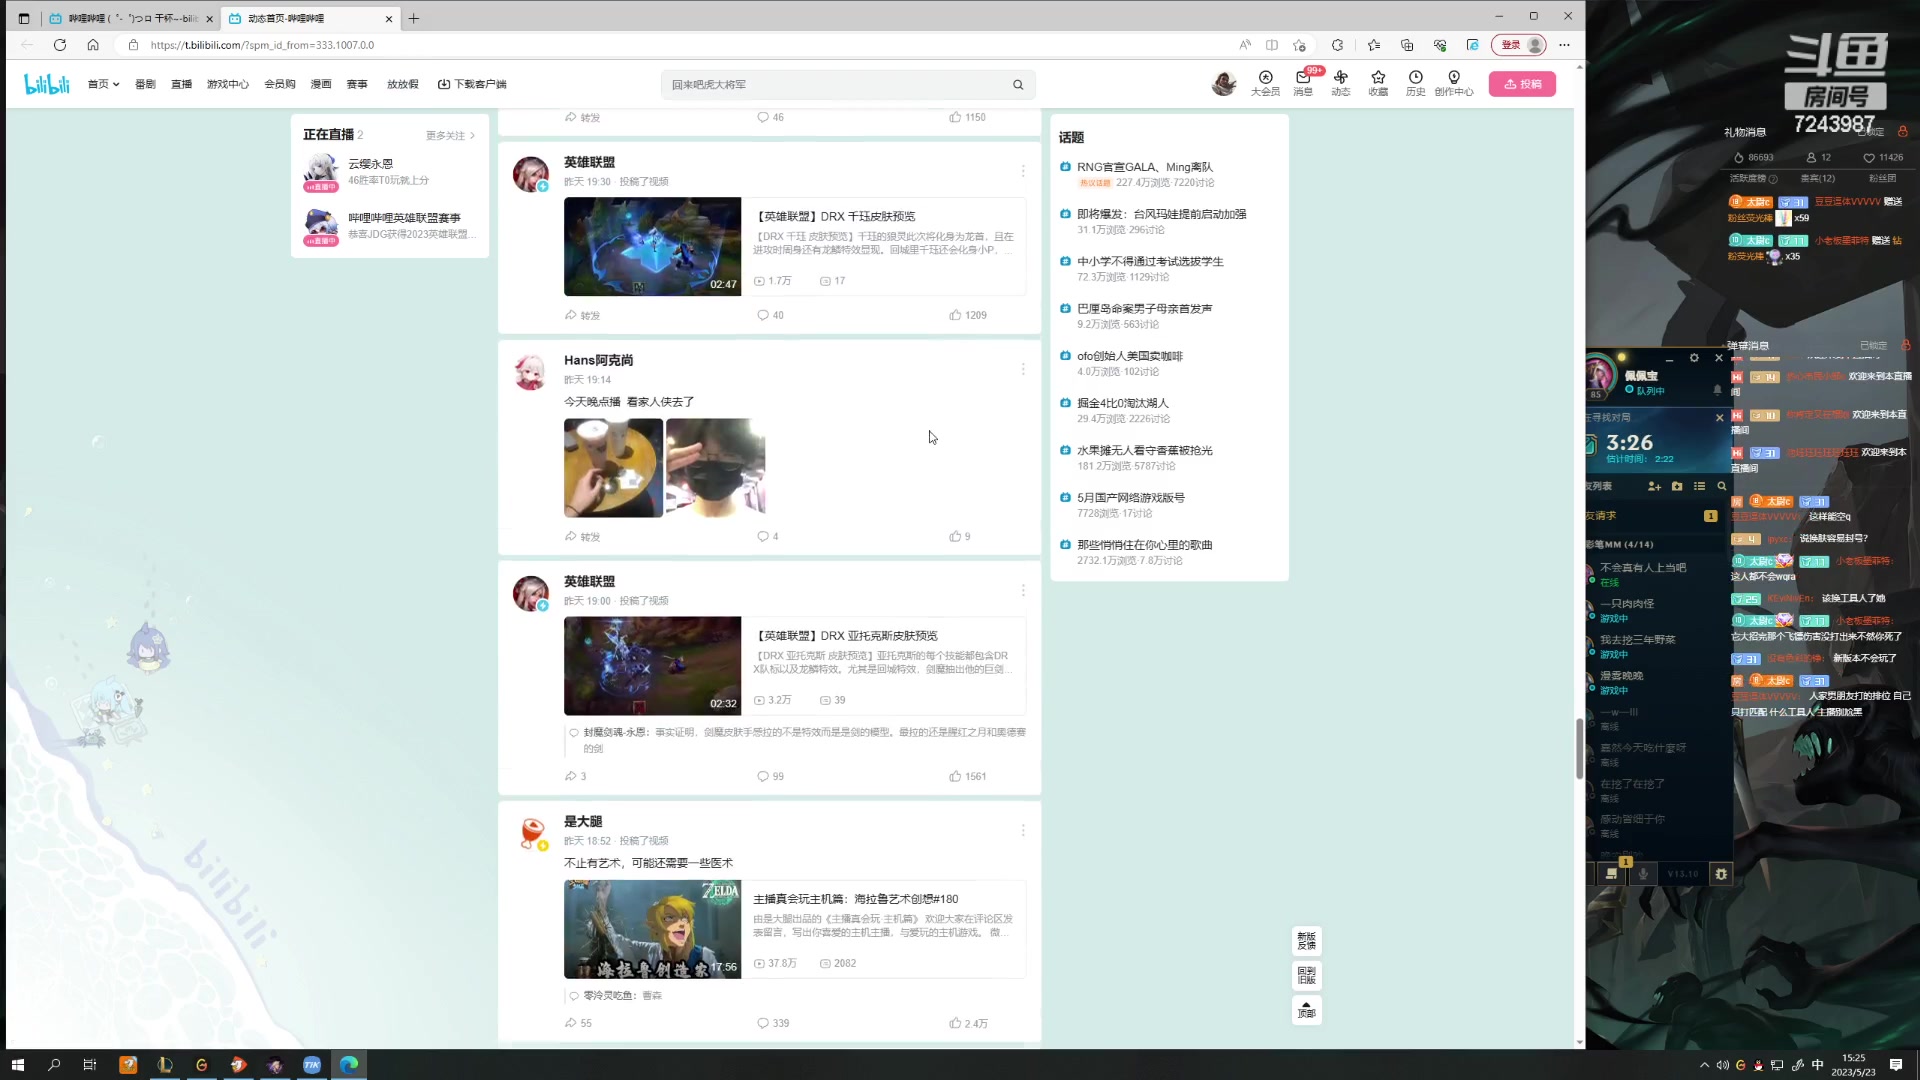The image size is (1920, 1080).
Task: Click the user avatar in the bilibili header
Action: click(x=1223, y=84)
